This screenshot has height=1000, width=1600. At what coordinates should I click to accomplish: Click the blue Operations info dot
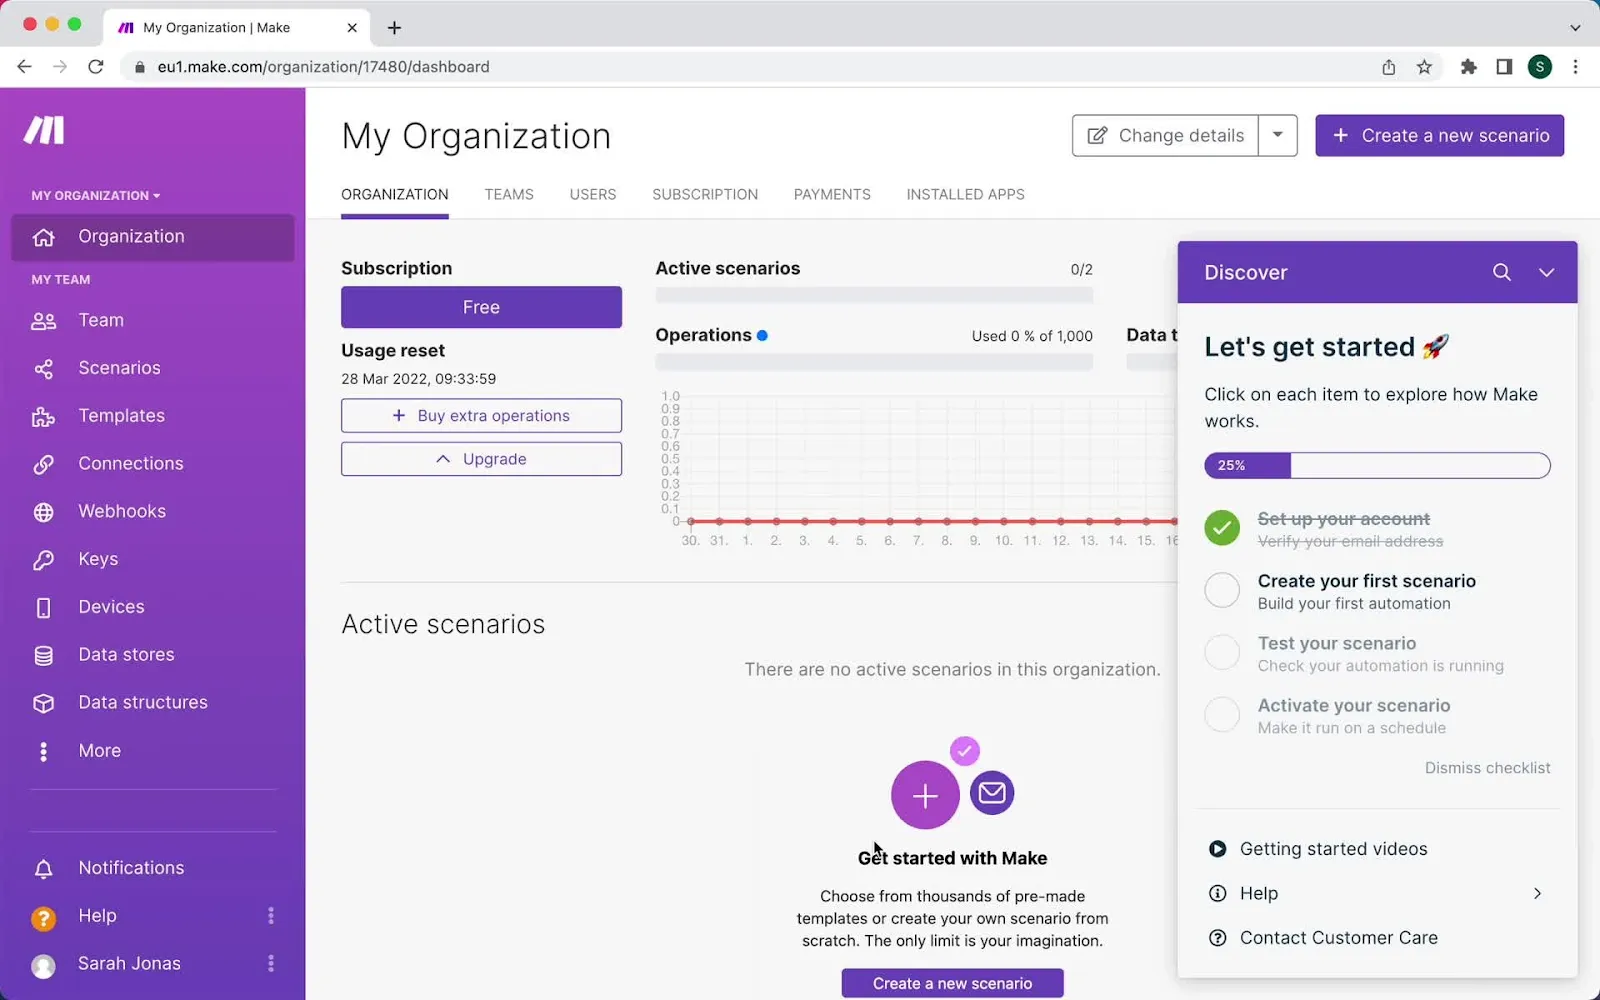point(762,336)
